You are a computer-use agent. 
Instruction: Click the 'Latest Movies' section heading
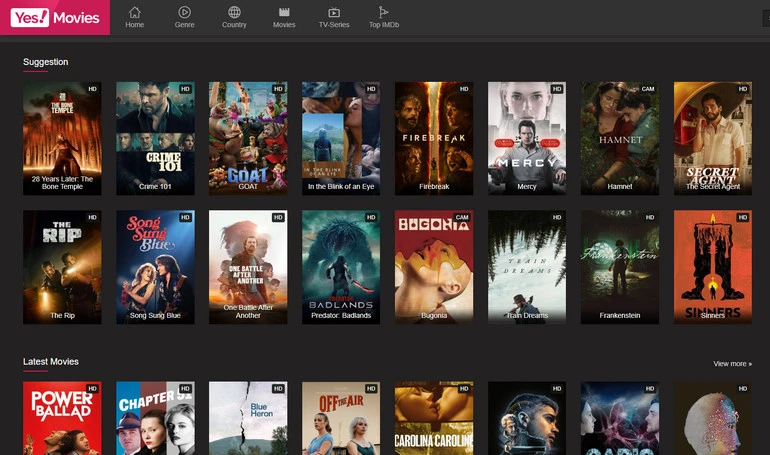click(x=51, y=362)
